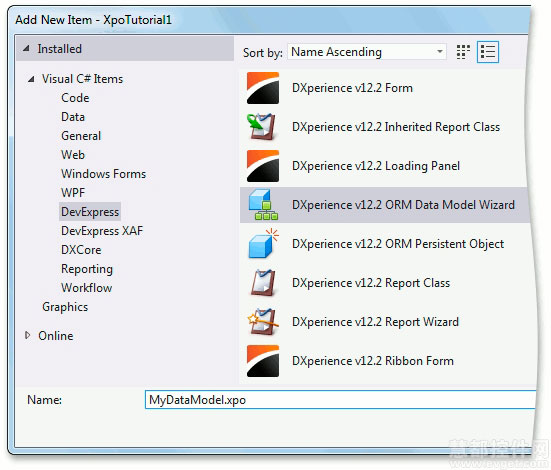Select the Data category

[x=73, y=117]
